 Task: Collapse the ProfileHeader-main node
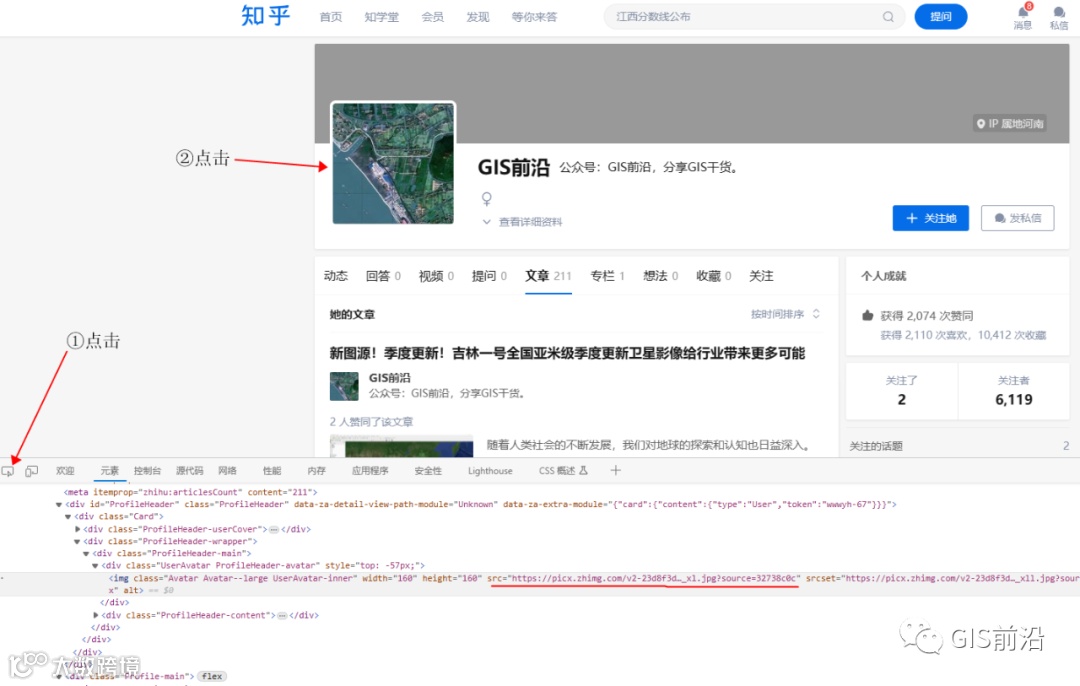(x=86, y=554)
